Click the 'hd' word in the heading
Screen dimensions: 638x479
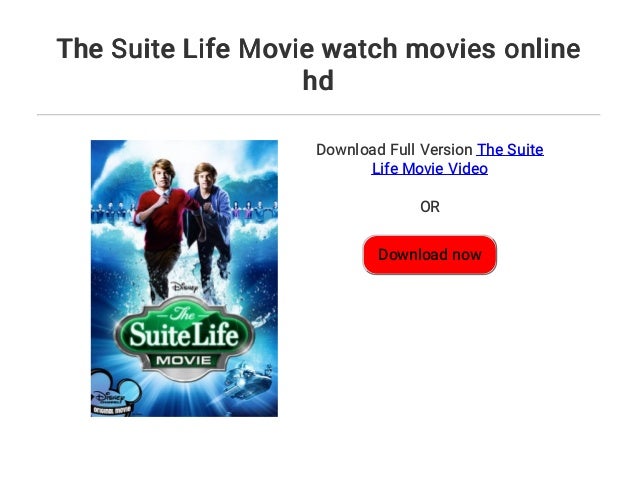pos(318,80)
